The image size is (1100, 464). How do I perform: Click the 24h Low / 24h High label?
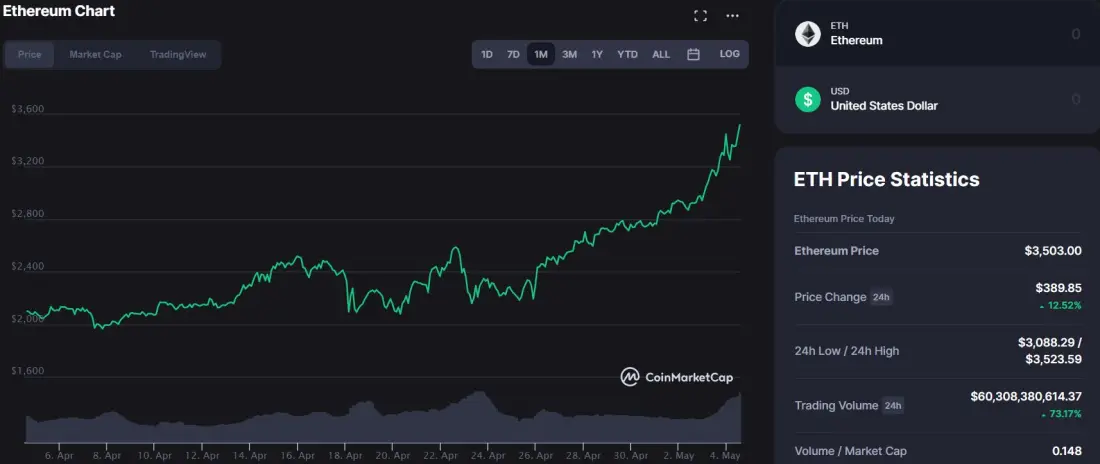point(847,351)
